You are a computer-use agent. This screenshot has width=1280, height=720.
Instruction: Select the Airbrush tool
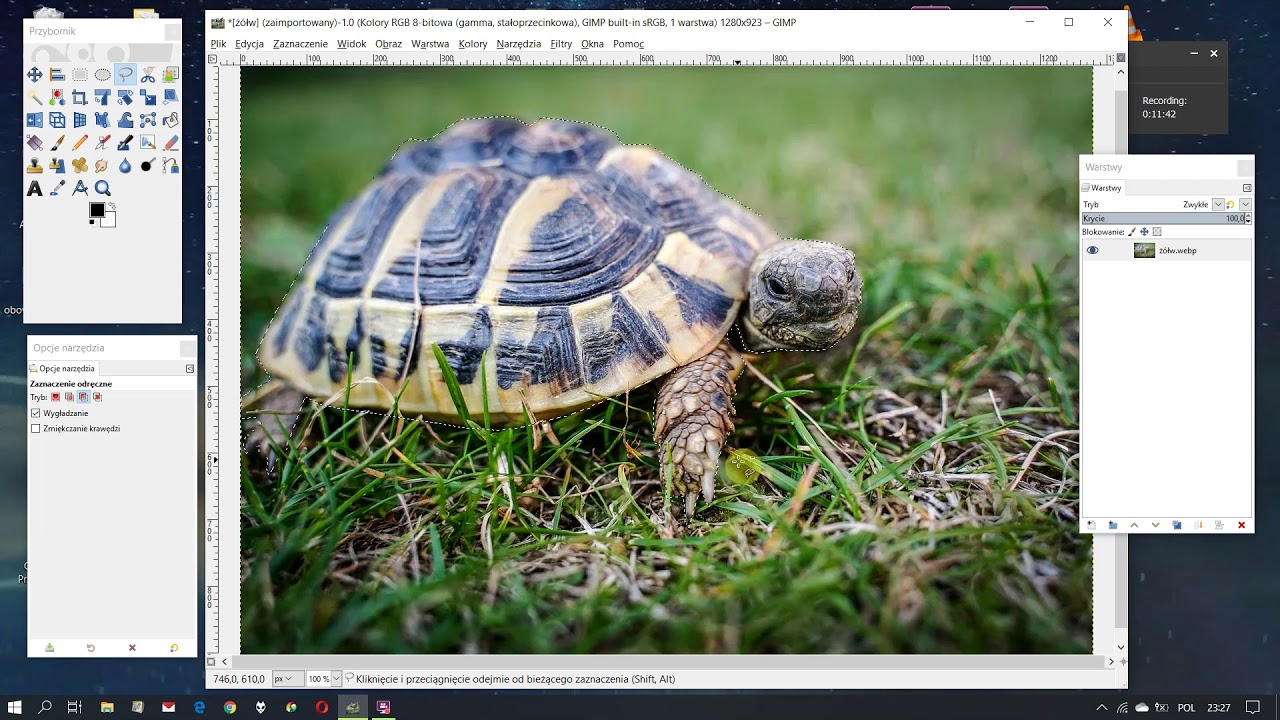click(x=103, y=143)
